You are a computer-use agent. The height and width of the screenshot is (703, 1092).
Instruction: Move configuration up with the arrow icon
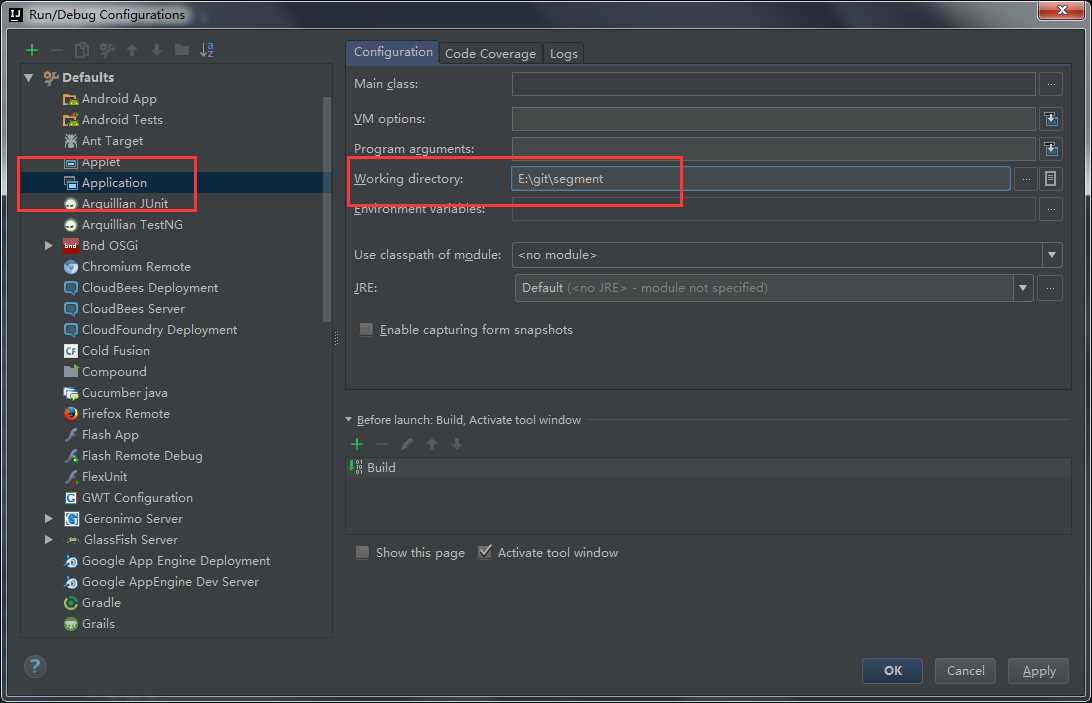[132, 50]
